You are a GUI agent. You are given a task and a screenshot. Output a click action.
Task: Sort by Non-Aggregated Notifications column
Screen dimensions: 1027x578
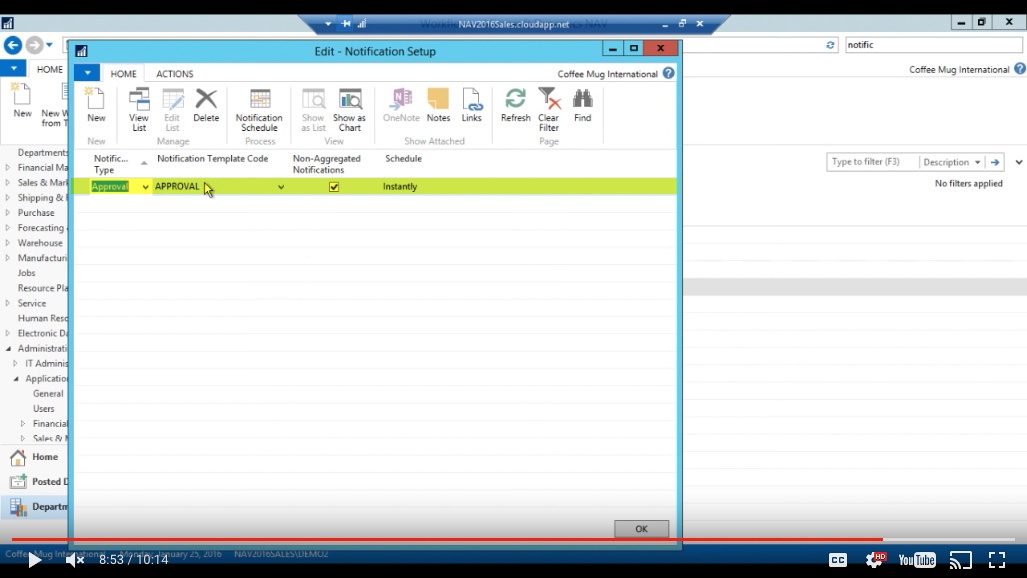(x=326, y=164)
